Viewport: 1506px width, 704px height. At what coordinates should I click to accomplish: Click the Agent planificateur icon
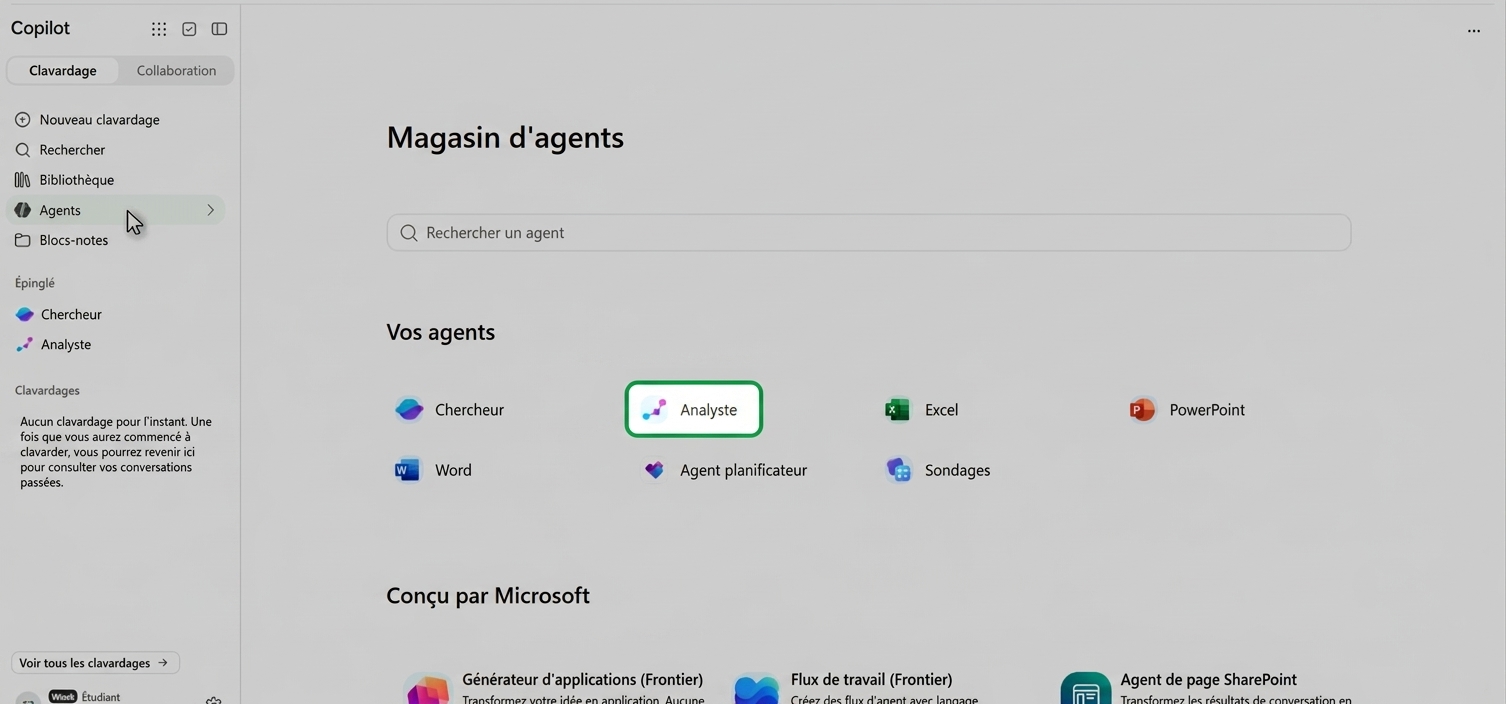(654, 469)
